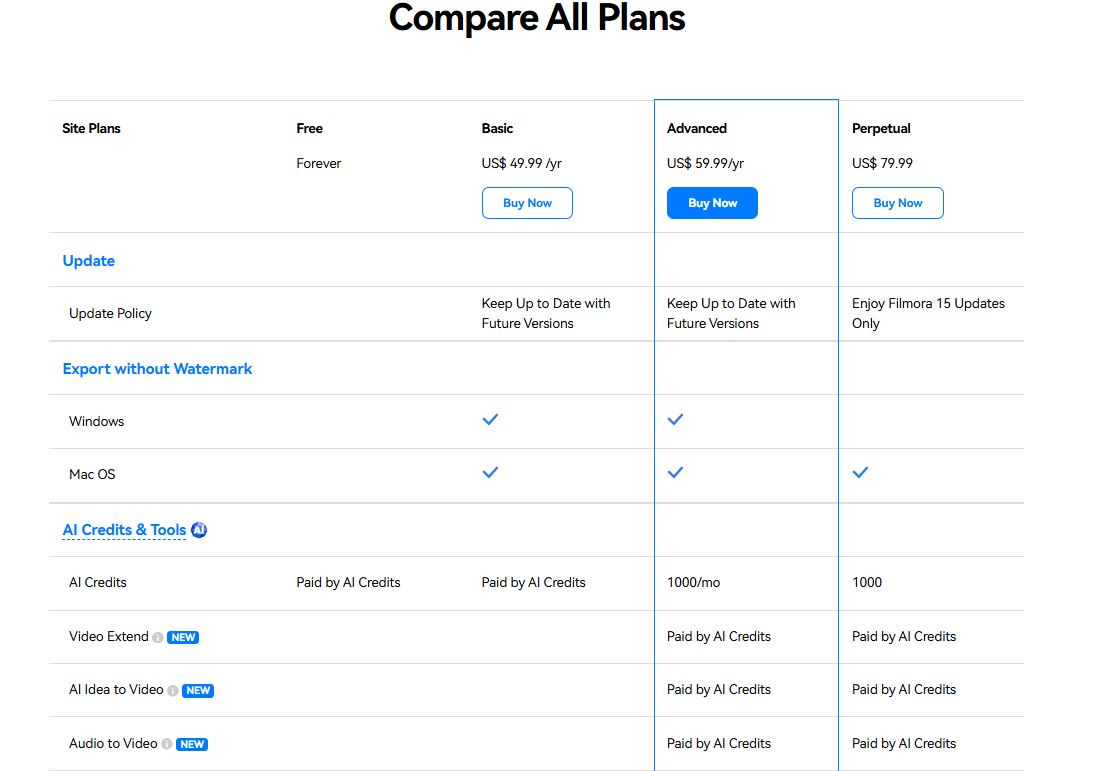
Task: Click the Windows checkmark in the Basic column
Action: (x=490, y=420)
